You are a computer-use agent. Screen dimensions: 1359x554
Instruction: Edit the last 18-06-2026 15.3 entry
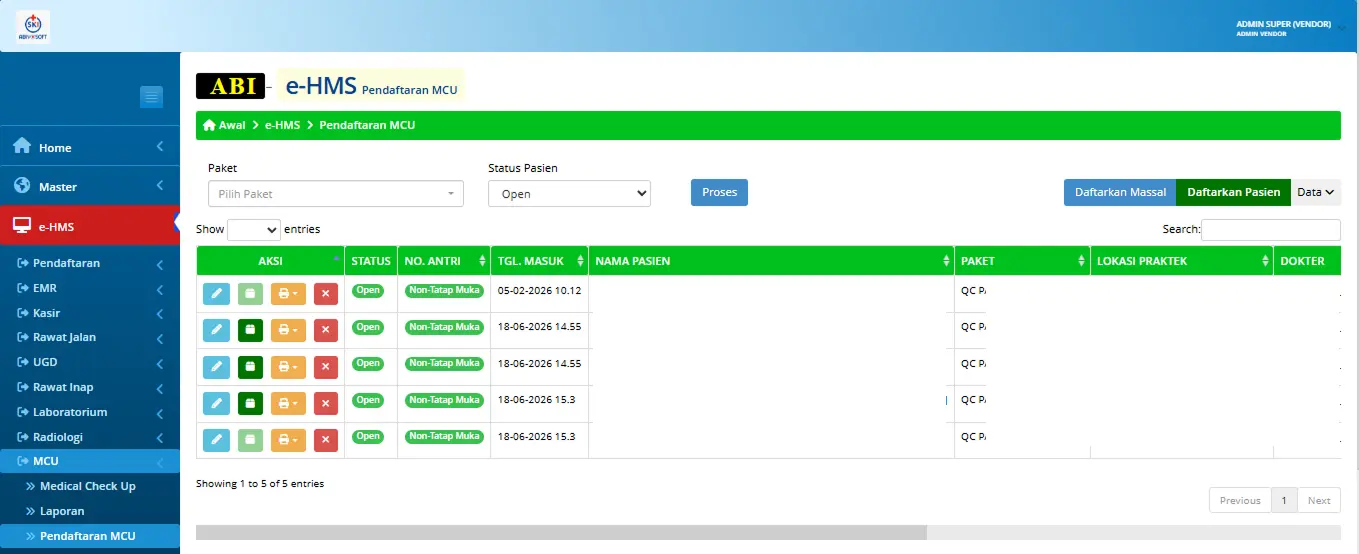[x=216, y=440]
